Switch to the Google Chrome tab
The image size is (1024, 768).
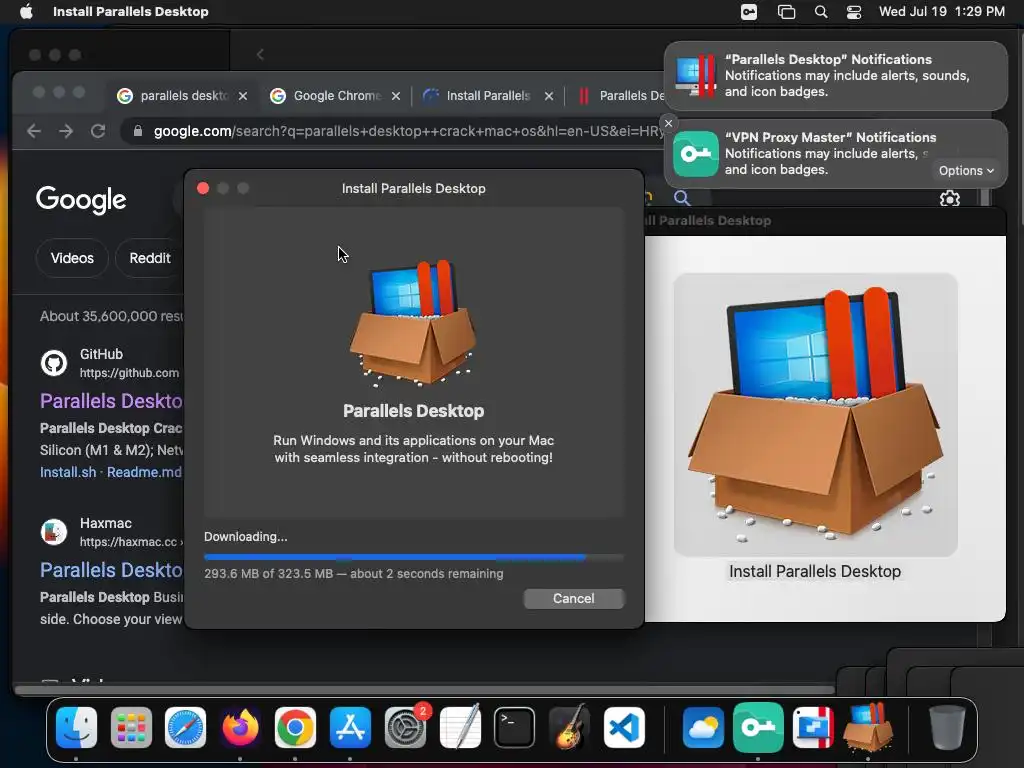[x=335, y=96]
